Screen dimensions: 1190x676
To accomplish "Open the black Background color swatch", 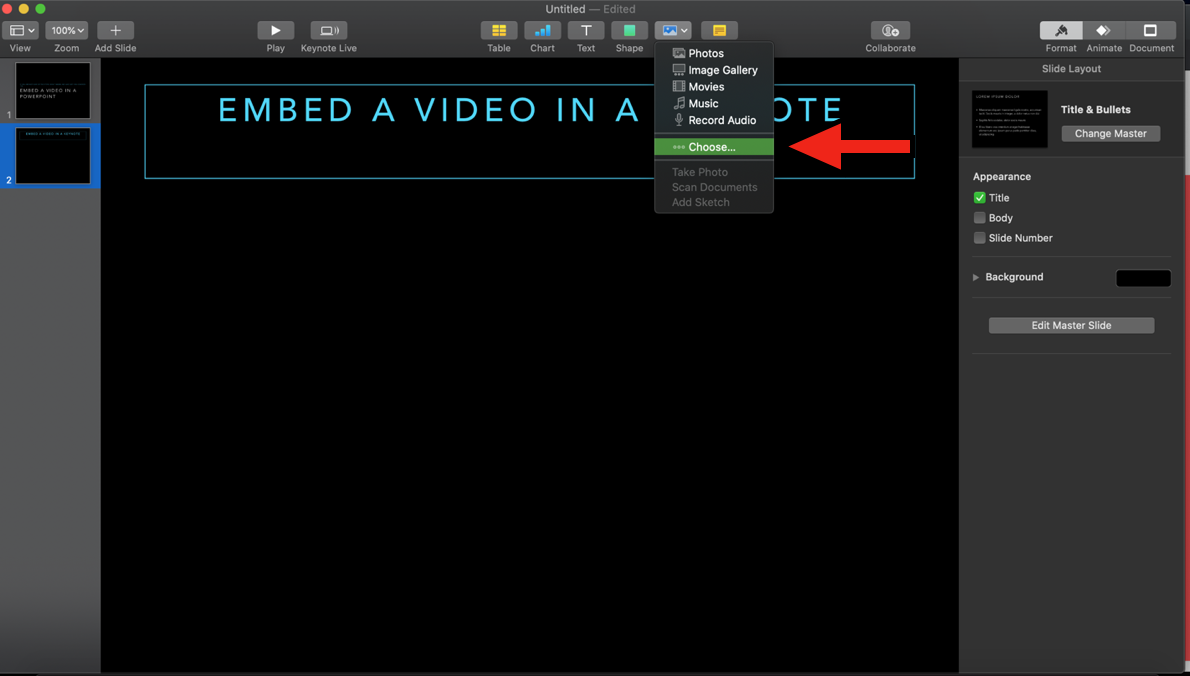I will [1143, 278].
